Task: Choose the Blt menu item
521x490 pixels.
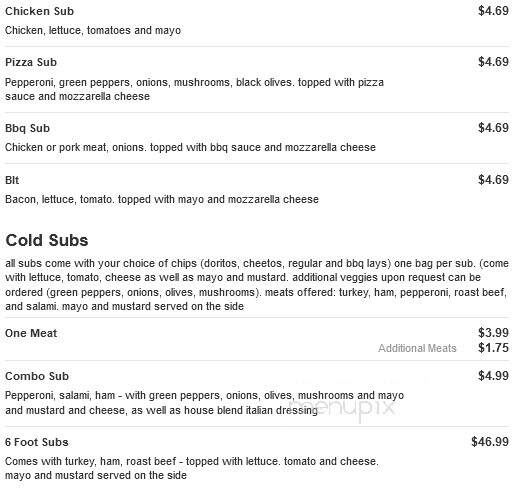Action: click(x=12, y=180)
